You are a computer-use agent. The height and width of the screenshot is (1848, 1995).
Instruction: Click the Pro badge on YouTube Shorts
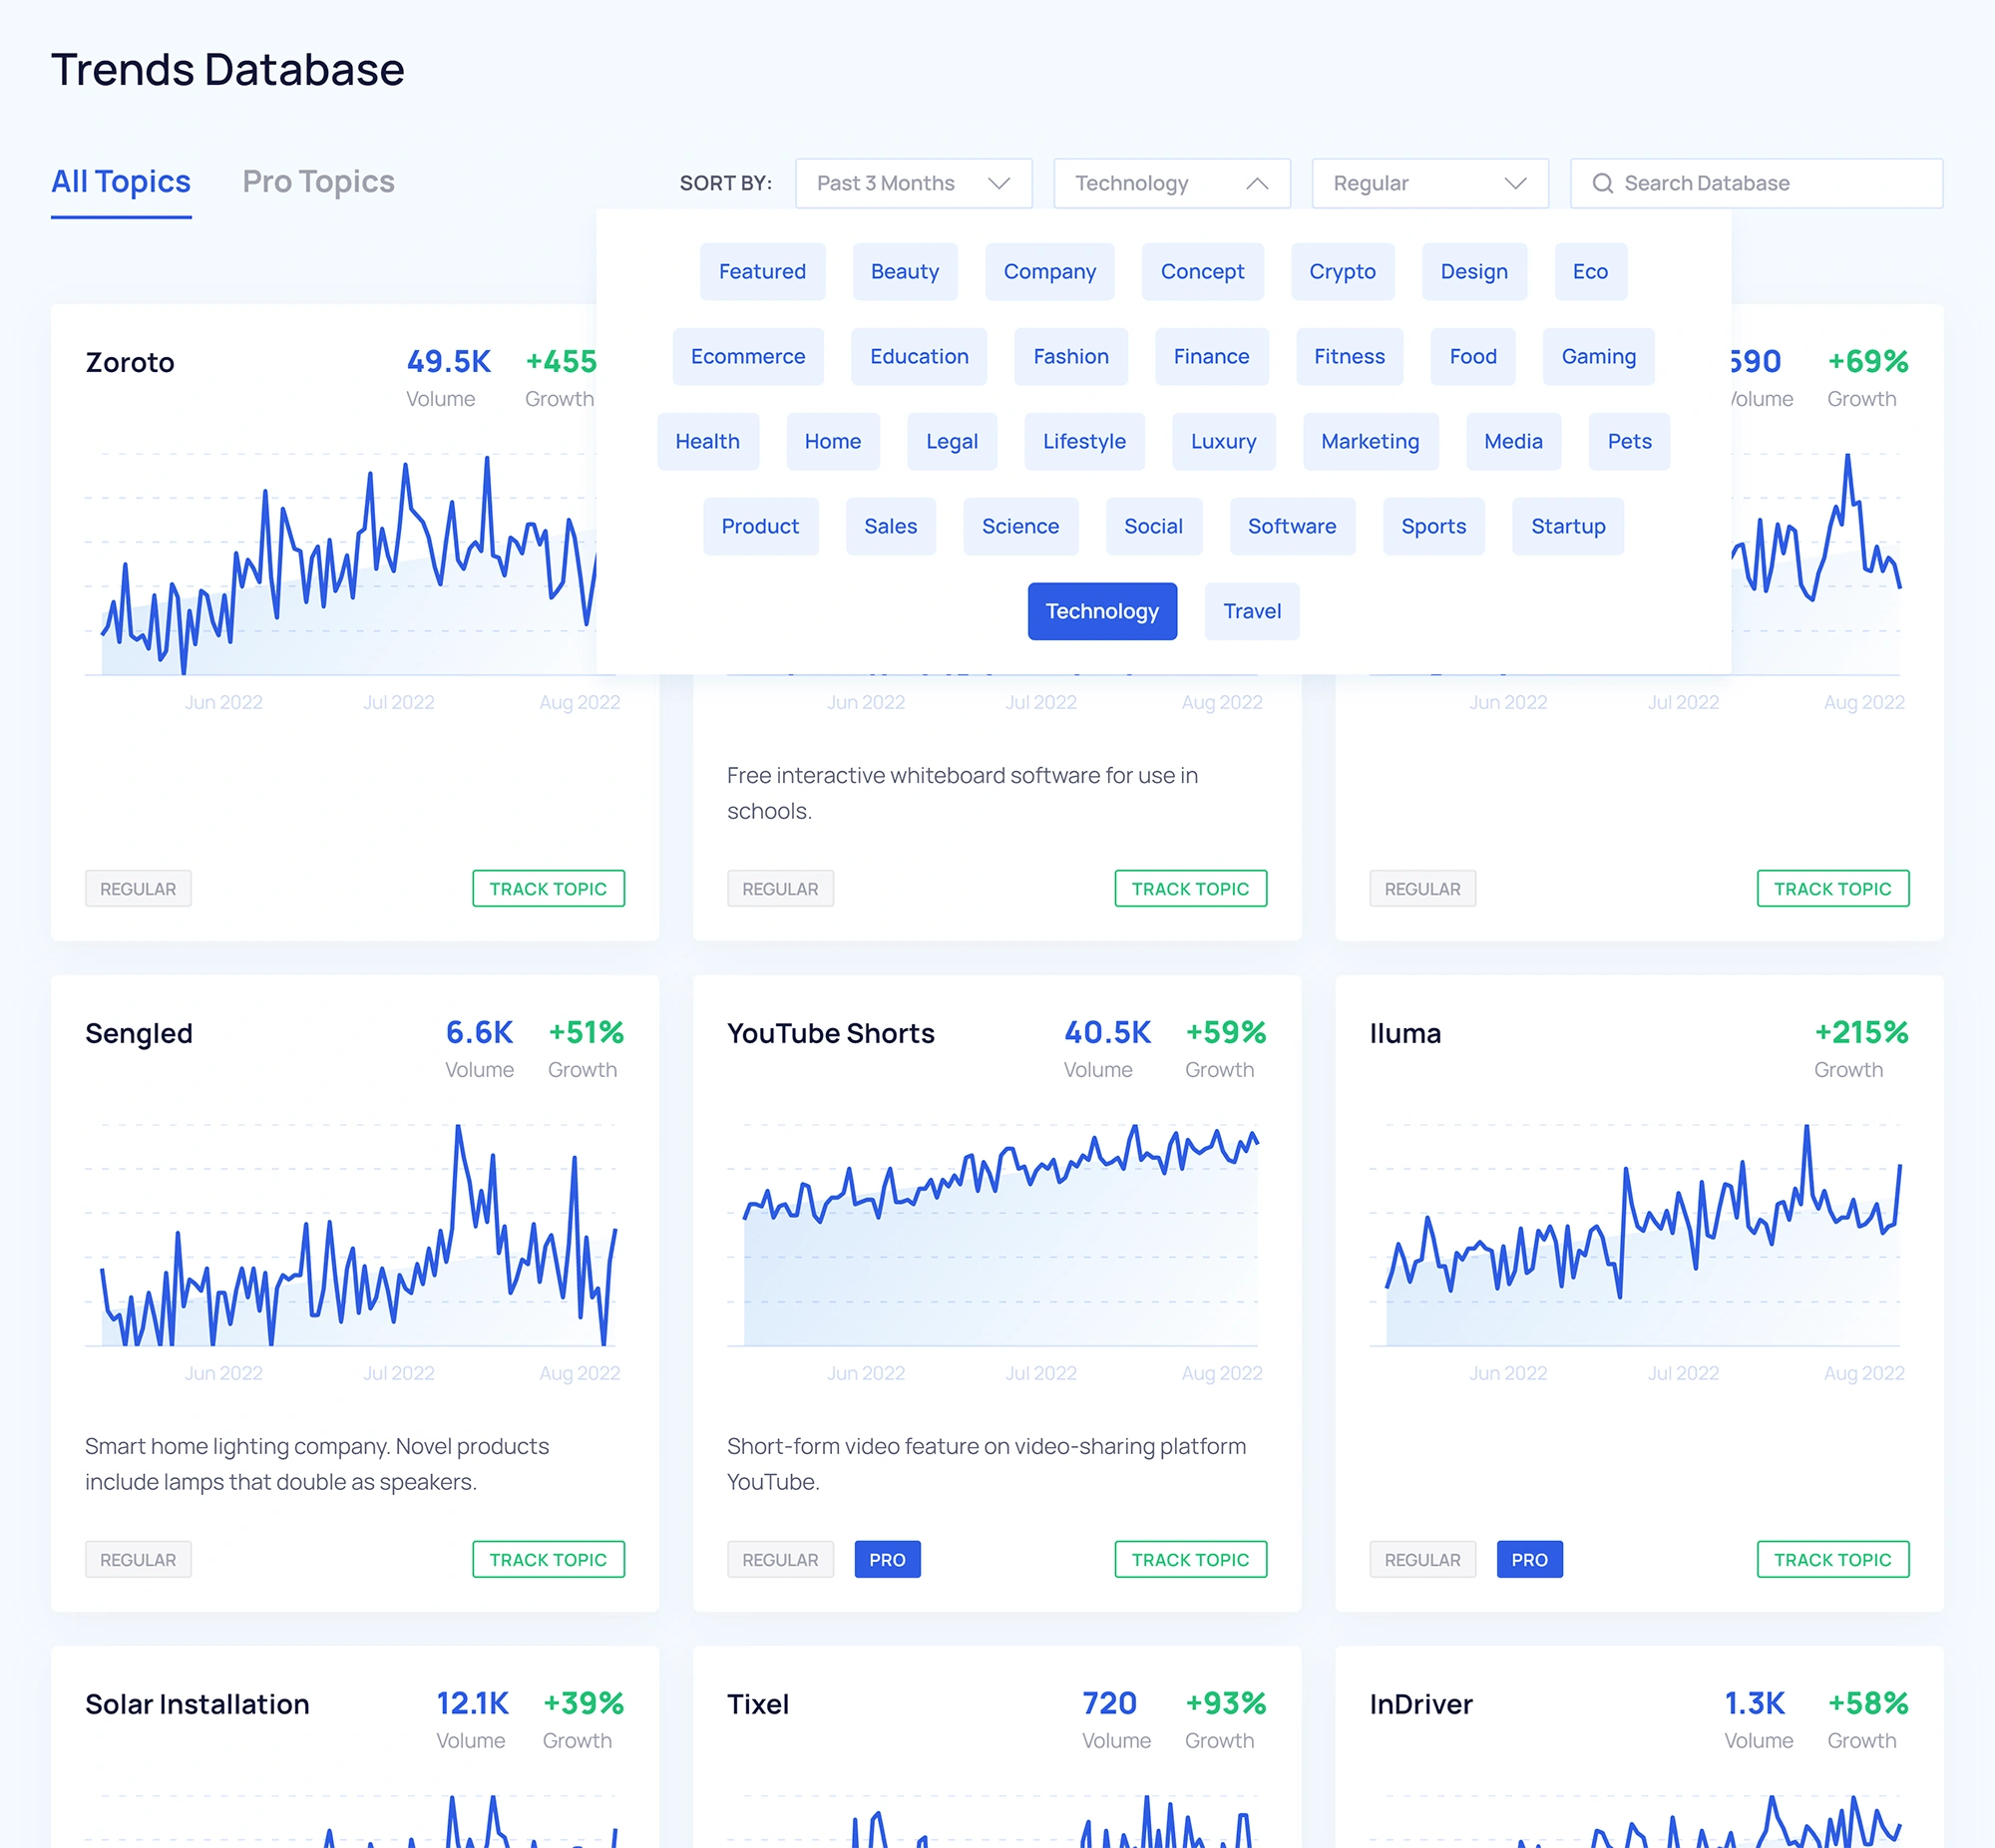click(887, 1560)
